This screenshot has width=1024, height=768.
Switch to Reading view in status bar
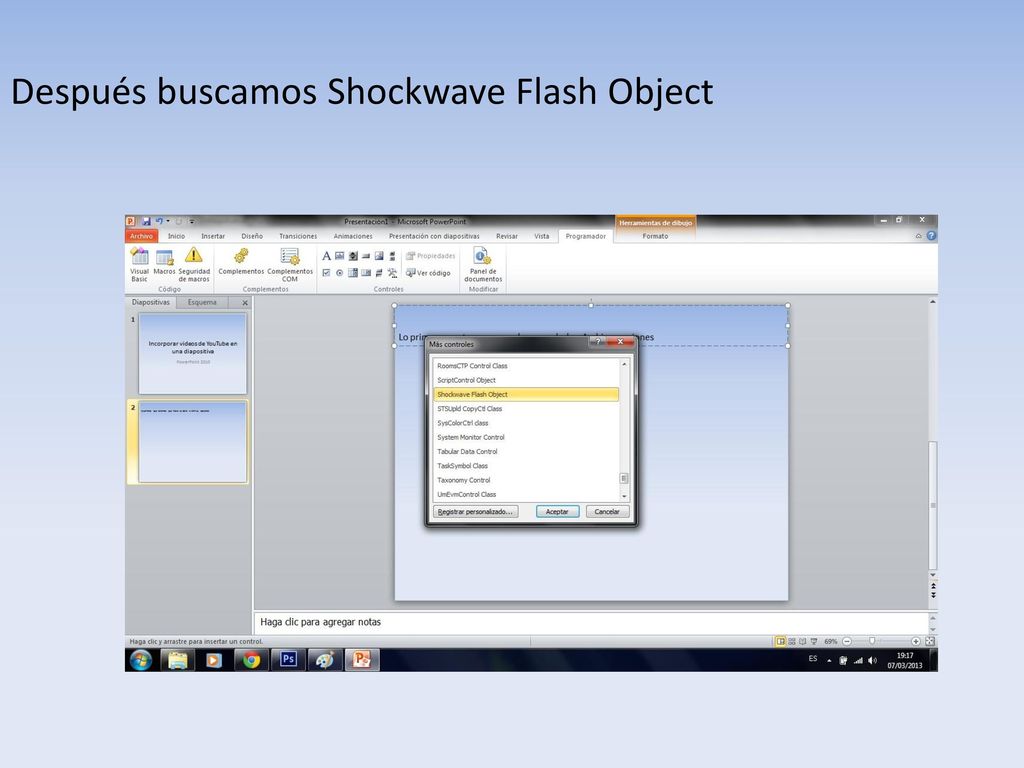pos(803,641)
